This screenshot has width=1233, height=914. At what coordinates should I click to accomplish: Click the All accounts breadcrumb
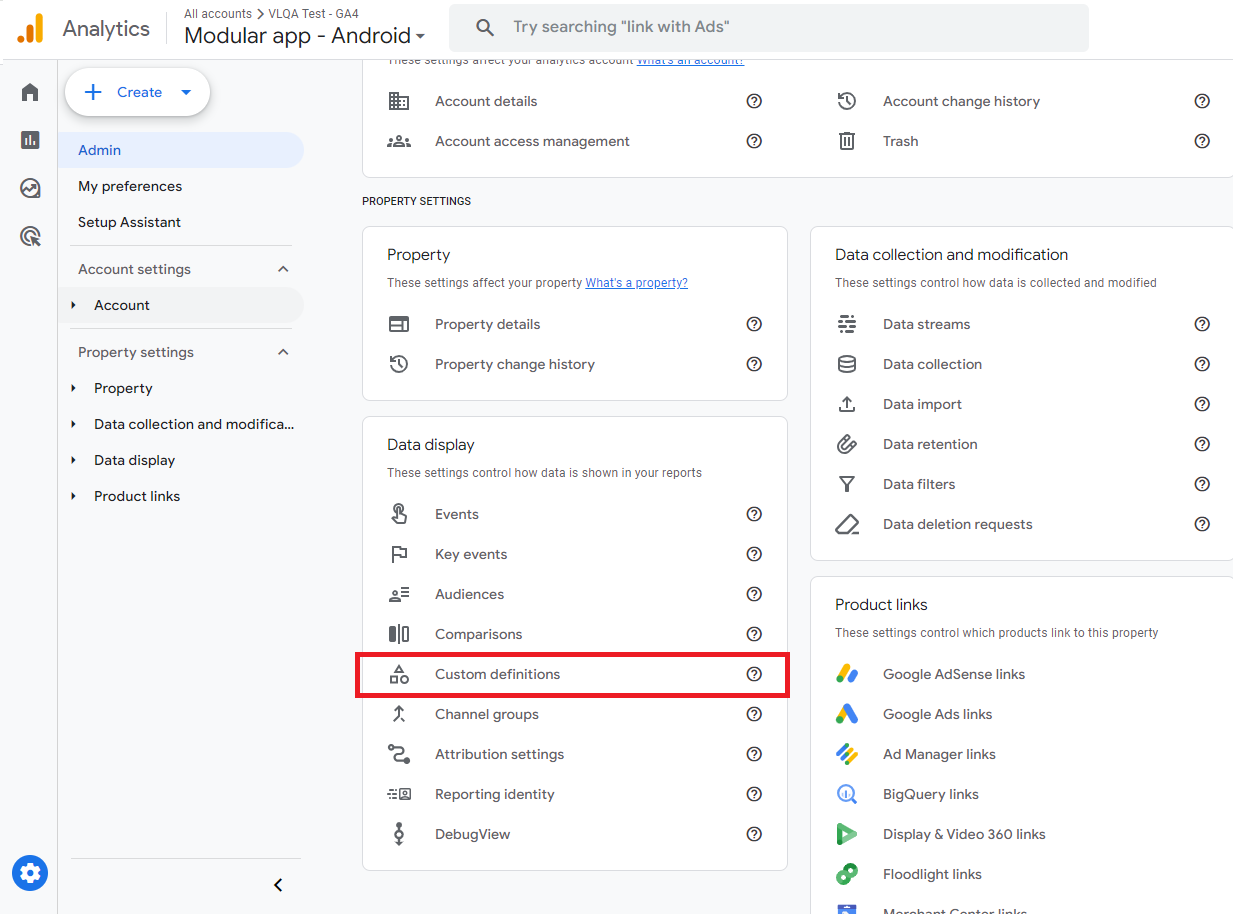[x=217, y=14]
